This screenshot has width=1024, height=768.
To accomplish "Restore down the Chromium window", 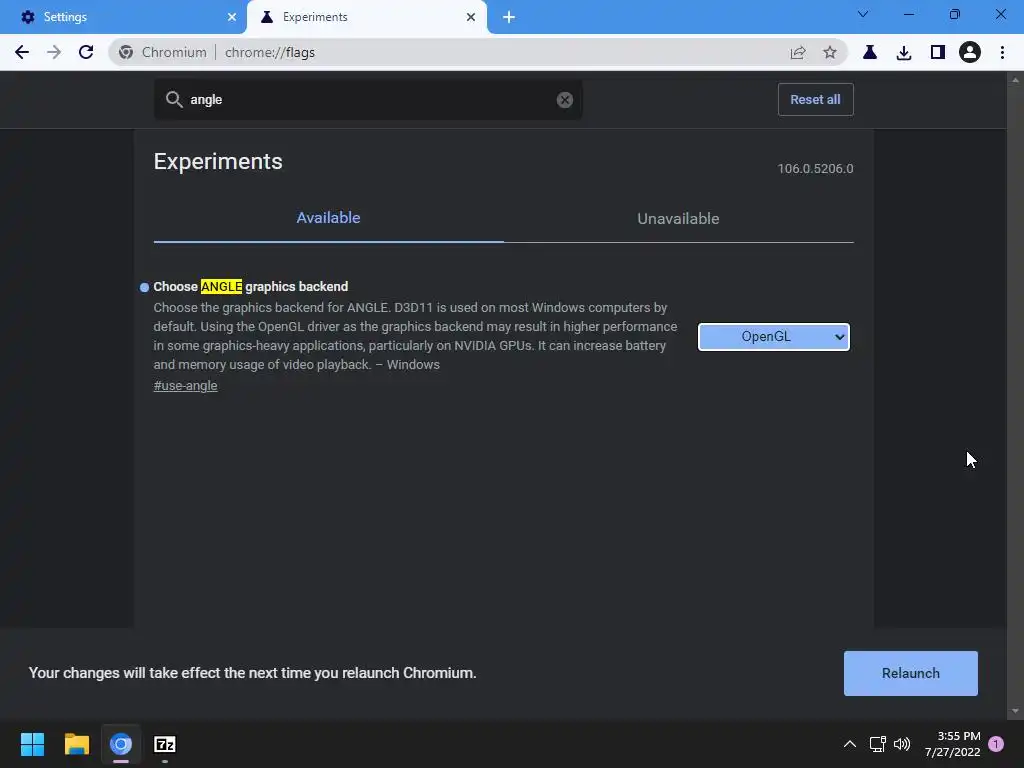I will click(954, 14).
